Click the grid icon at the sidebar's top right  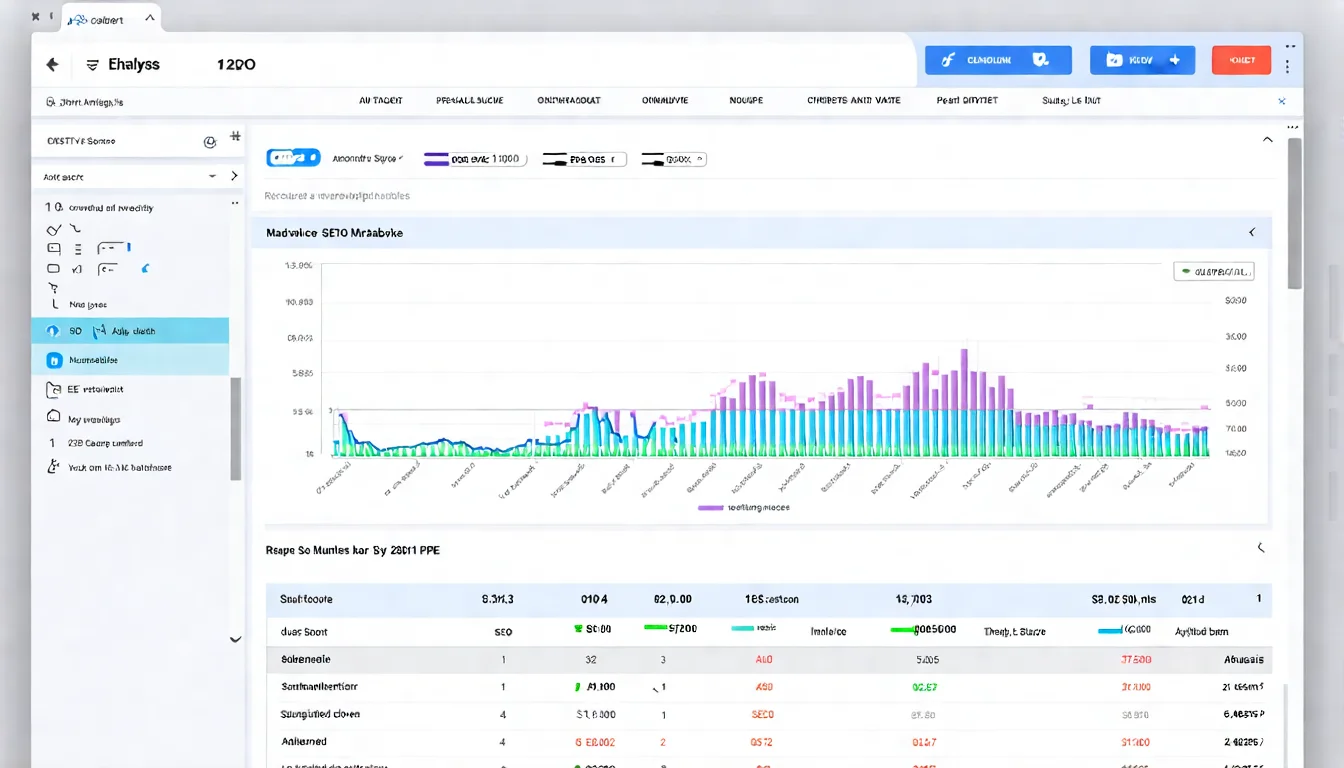pyautogui.click(x=235, y=136)
